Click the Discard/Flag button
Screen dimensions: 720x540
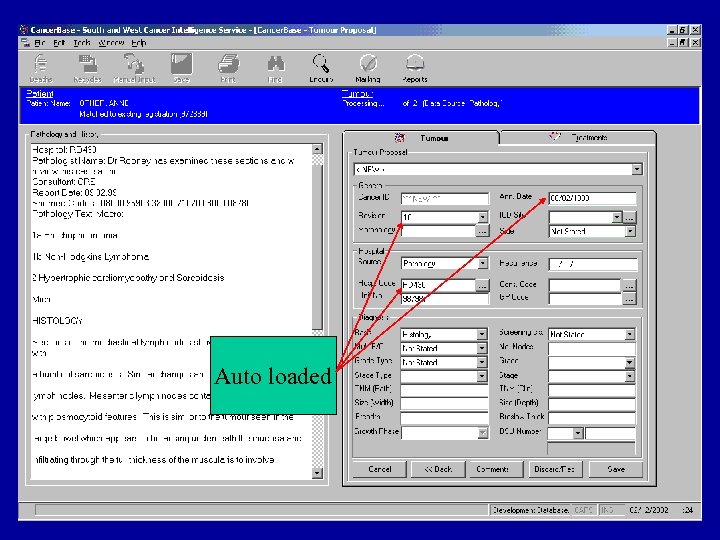(555, 469)
